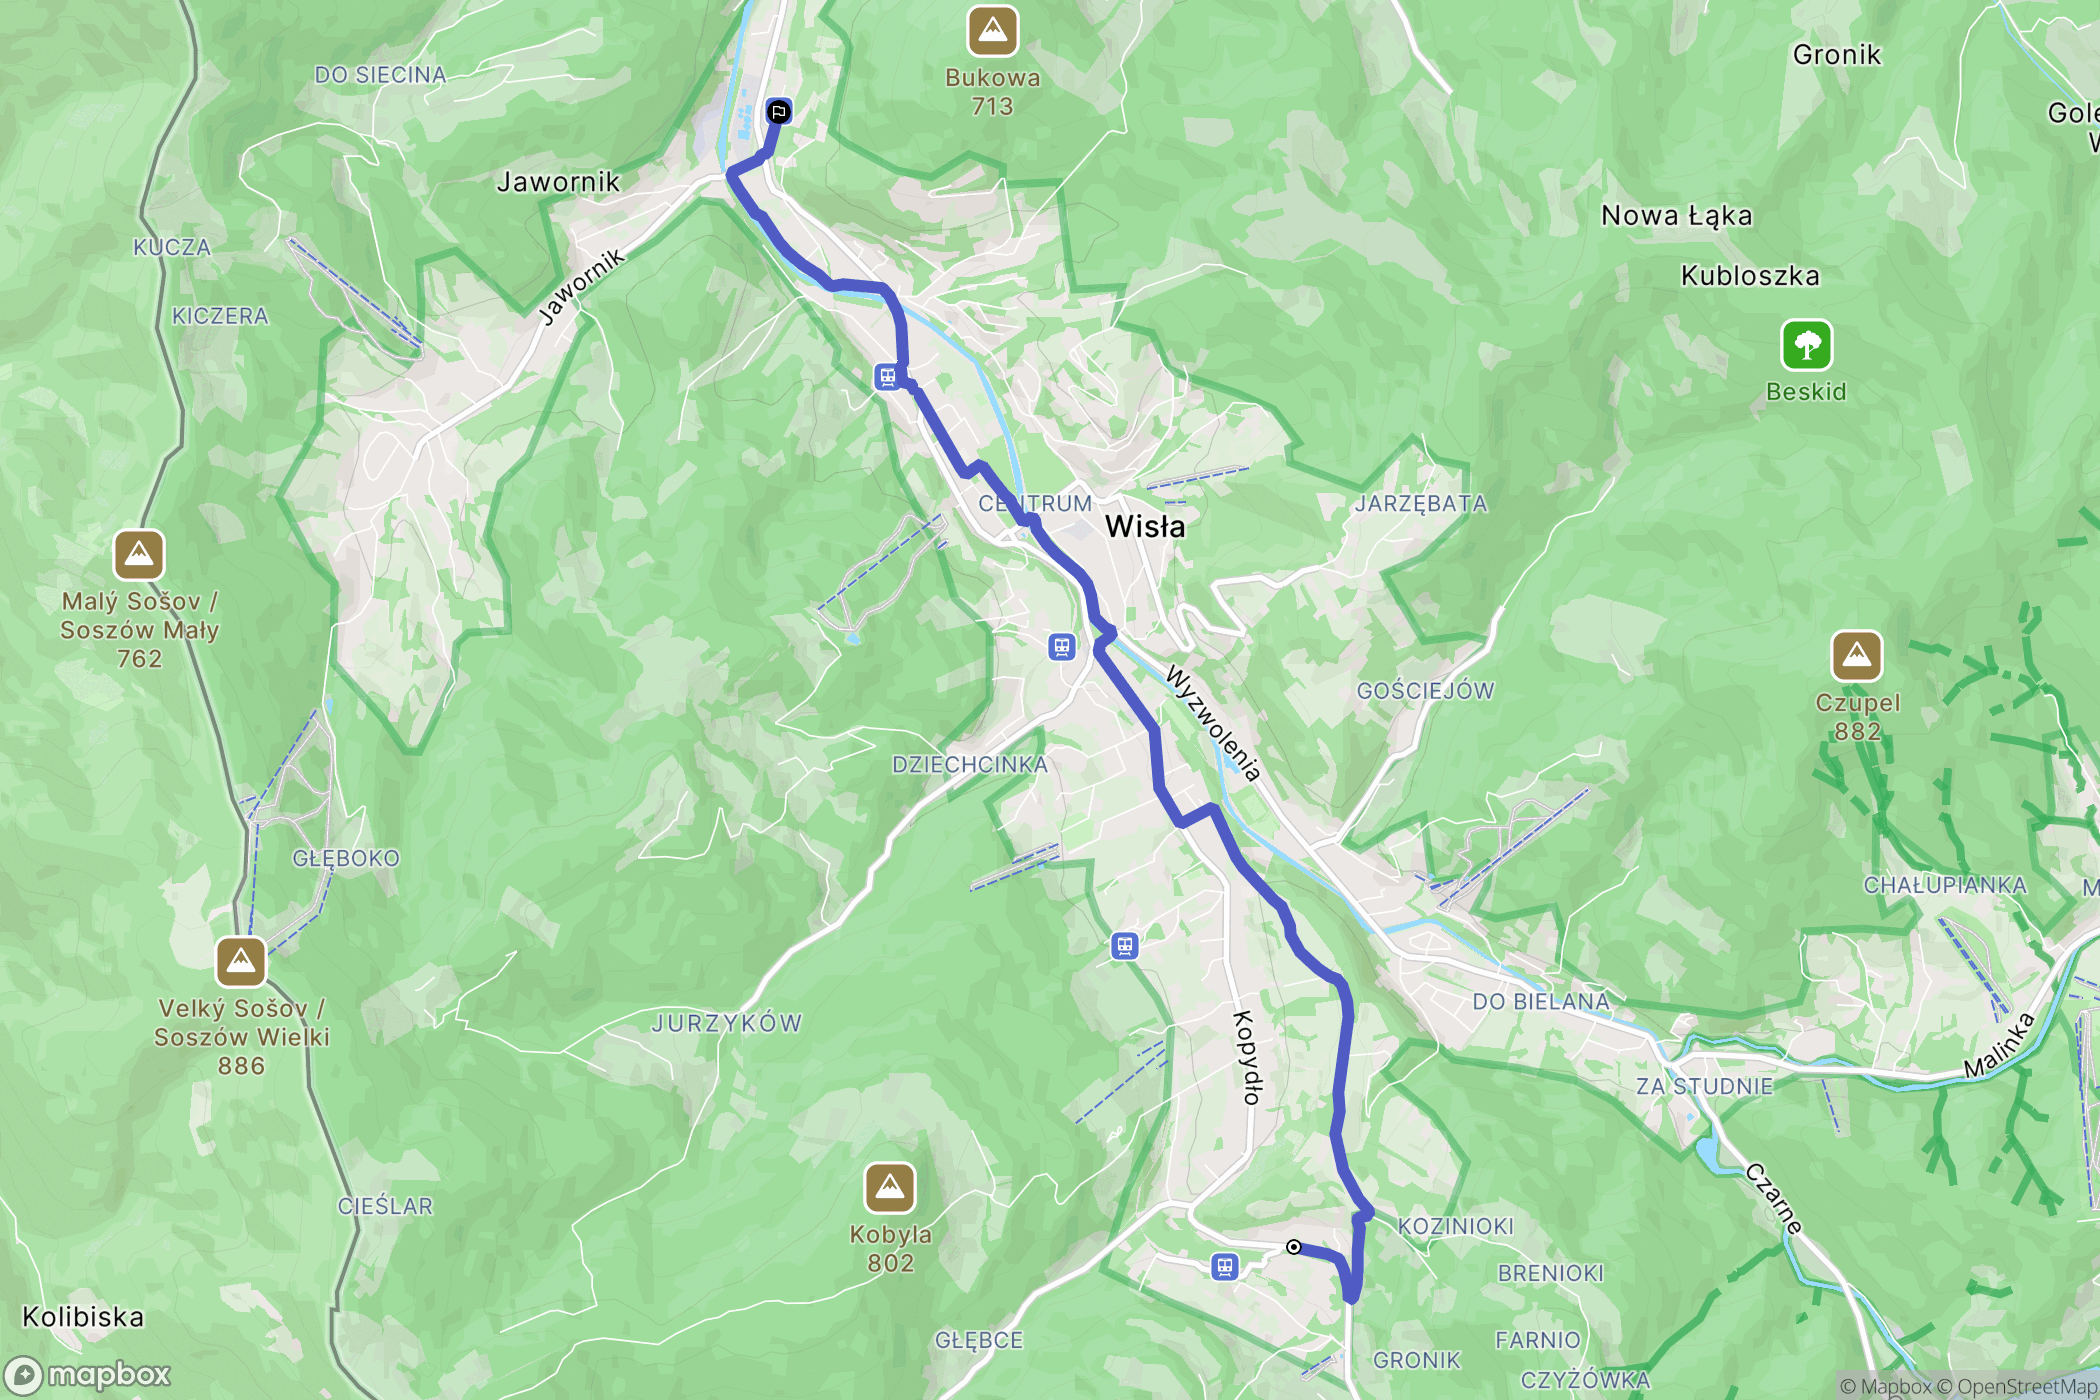Select the train station icon near Dziechcinka
The height and width of the screenshot is (1400, 2100).
point(1062,647)
